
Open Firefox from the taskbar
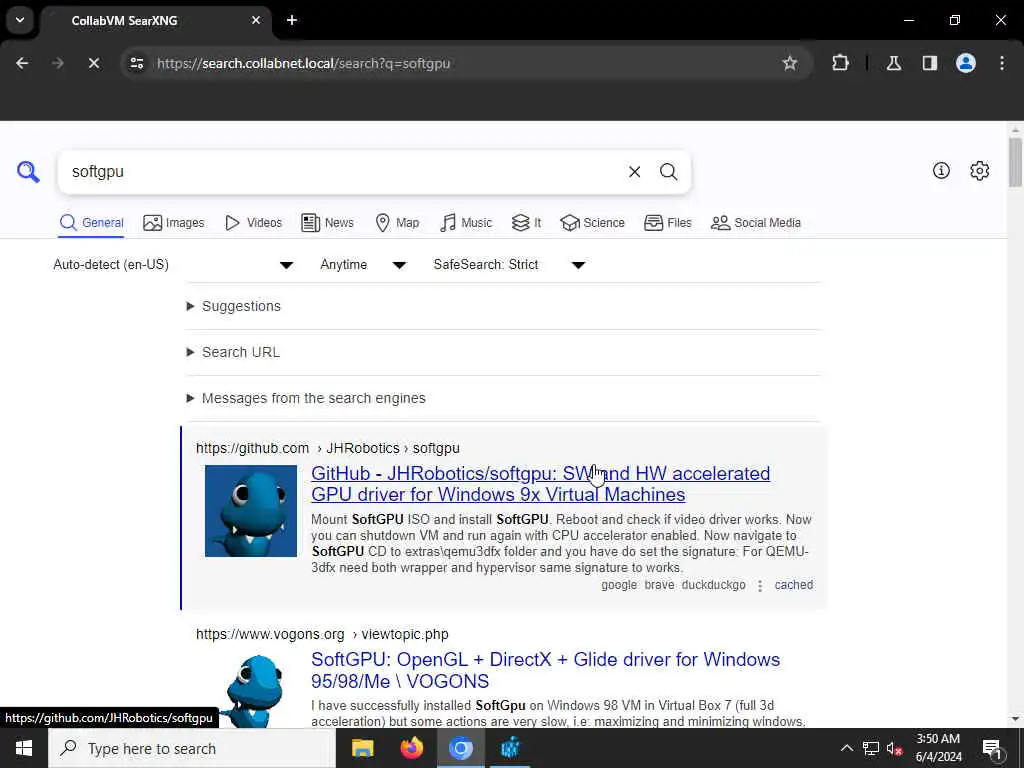point(411,748)
